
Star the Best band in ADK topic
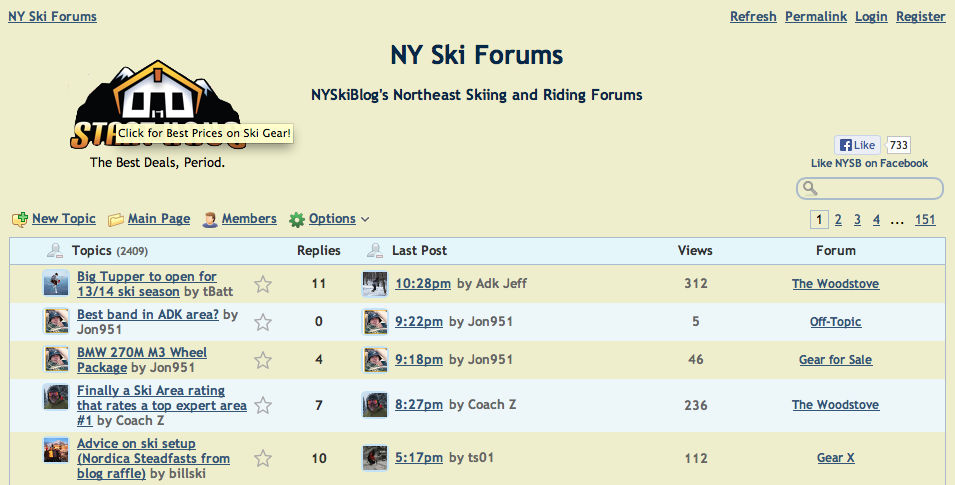click(263, 322)
